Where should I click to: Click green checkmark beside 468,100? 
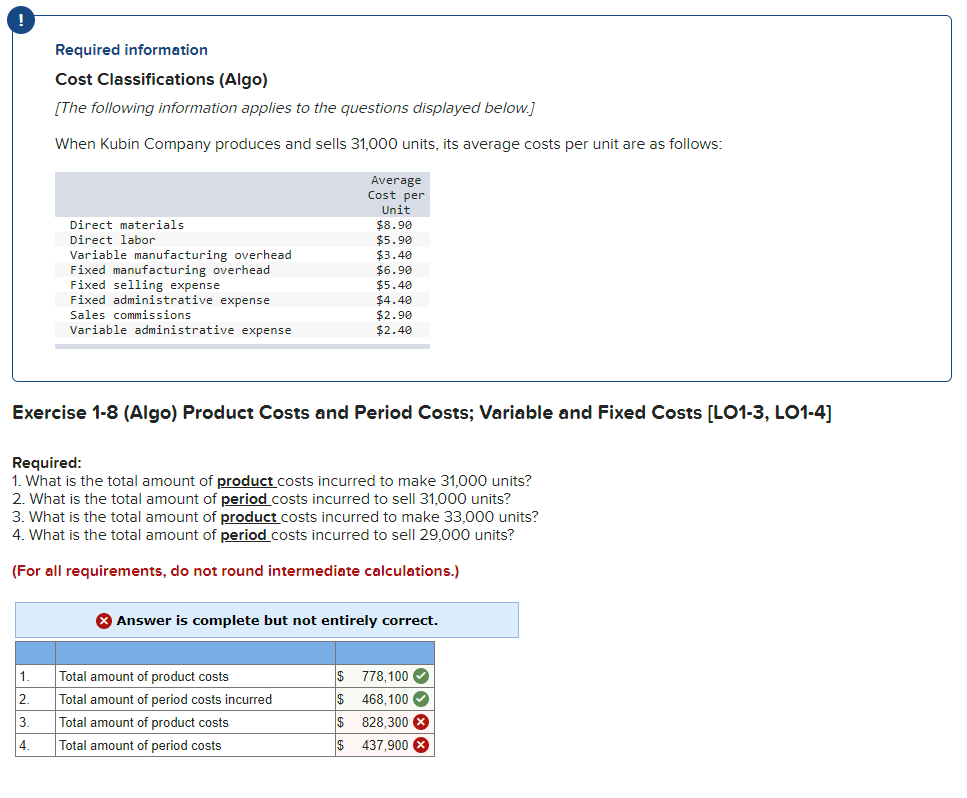point(421,699)
